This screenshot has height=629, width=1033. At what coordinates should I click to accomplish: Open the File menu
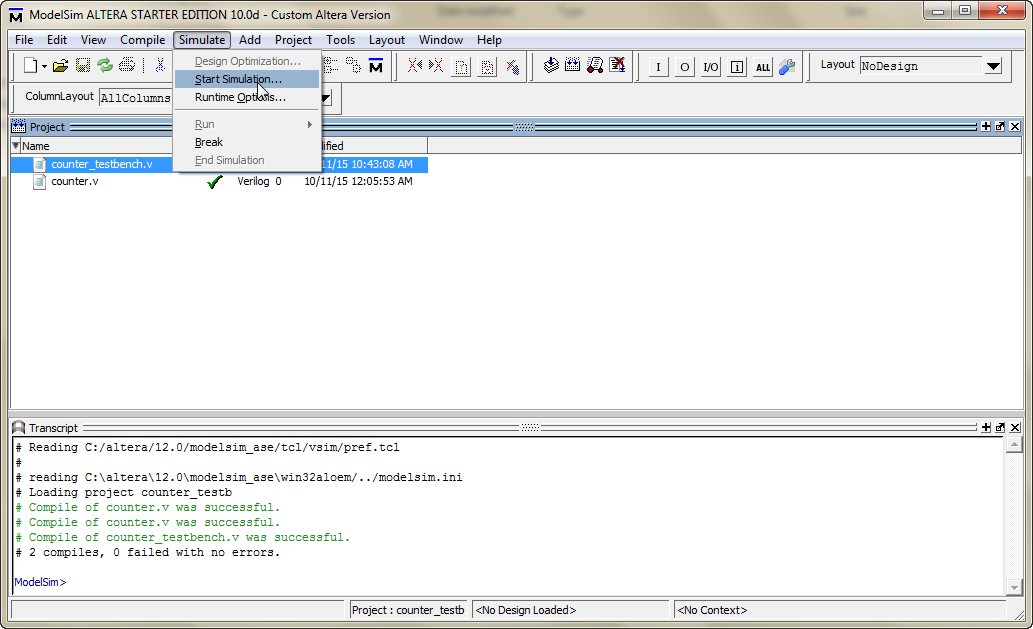click(24, 40)
